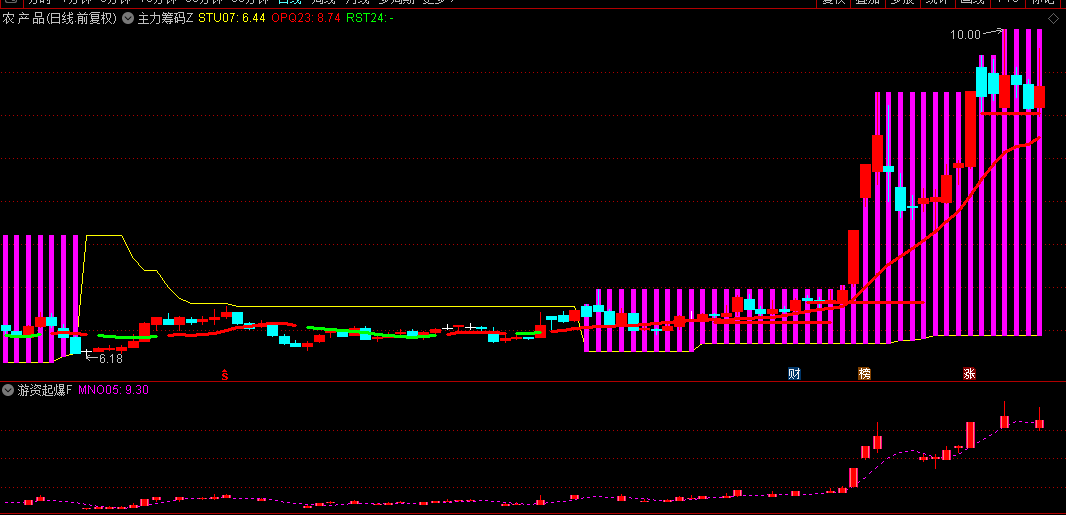The image size is (1066, 515).
Task: Open the dropdown beside 游资起爆F indicator
Action: (8, 390)
